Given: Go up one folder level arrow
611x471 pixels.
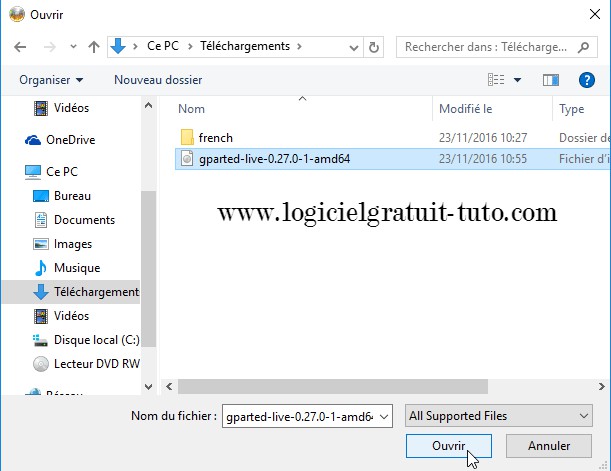Looking at the screenshot, I should [94, 47].
